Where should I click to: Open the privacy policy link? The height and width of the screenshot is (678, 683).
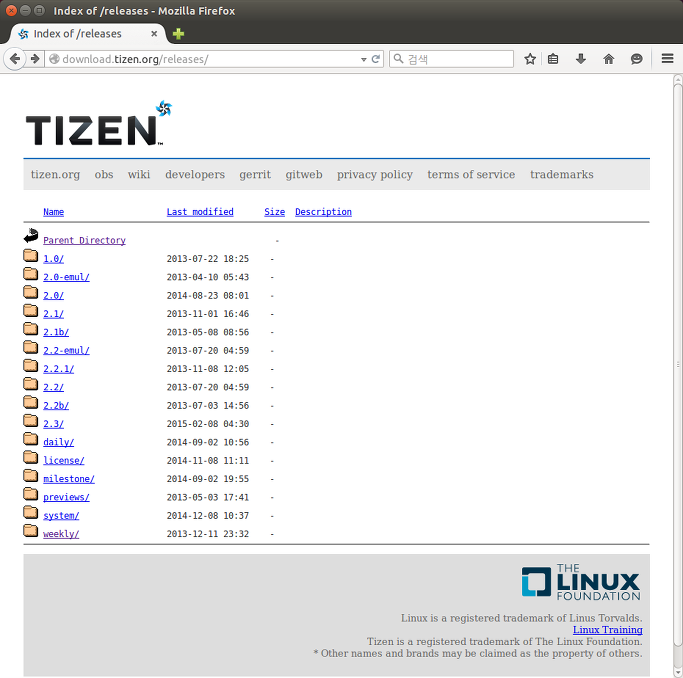pyautogui.click(x=375, y=174)
